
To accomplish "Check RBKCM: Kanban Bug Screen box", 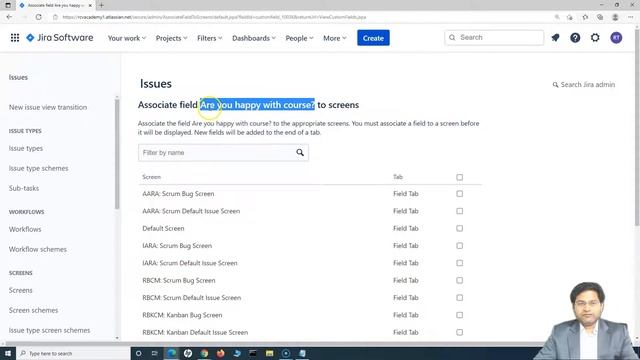I will 460,315.
